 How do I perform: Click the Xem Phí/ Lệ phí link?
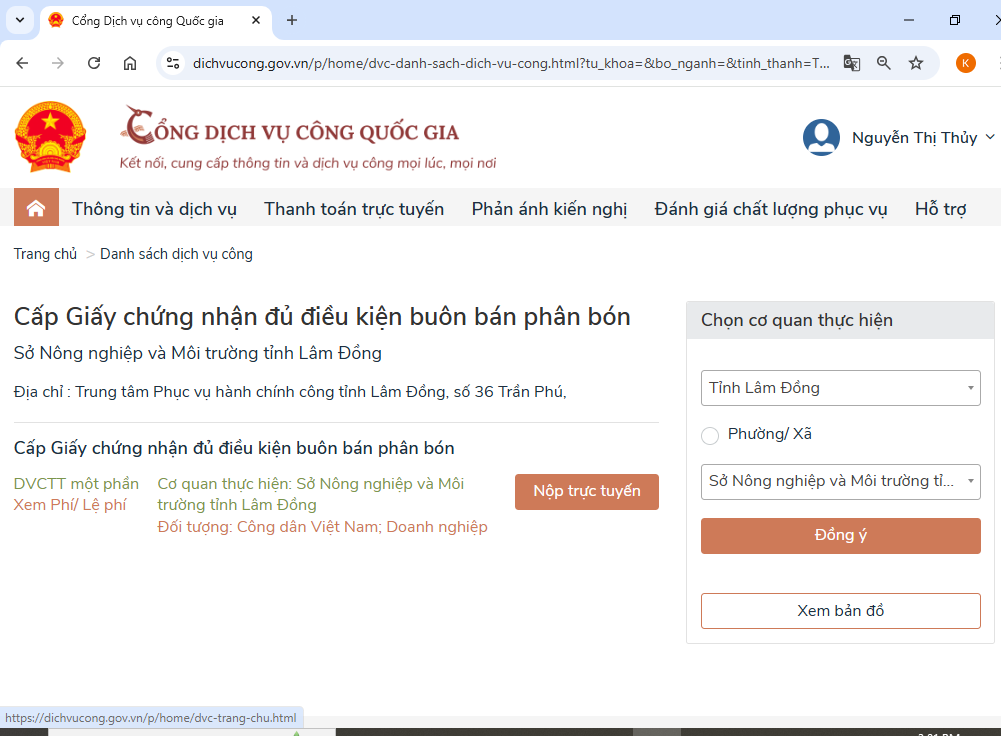click(x=70, y=505)
